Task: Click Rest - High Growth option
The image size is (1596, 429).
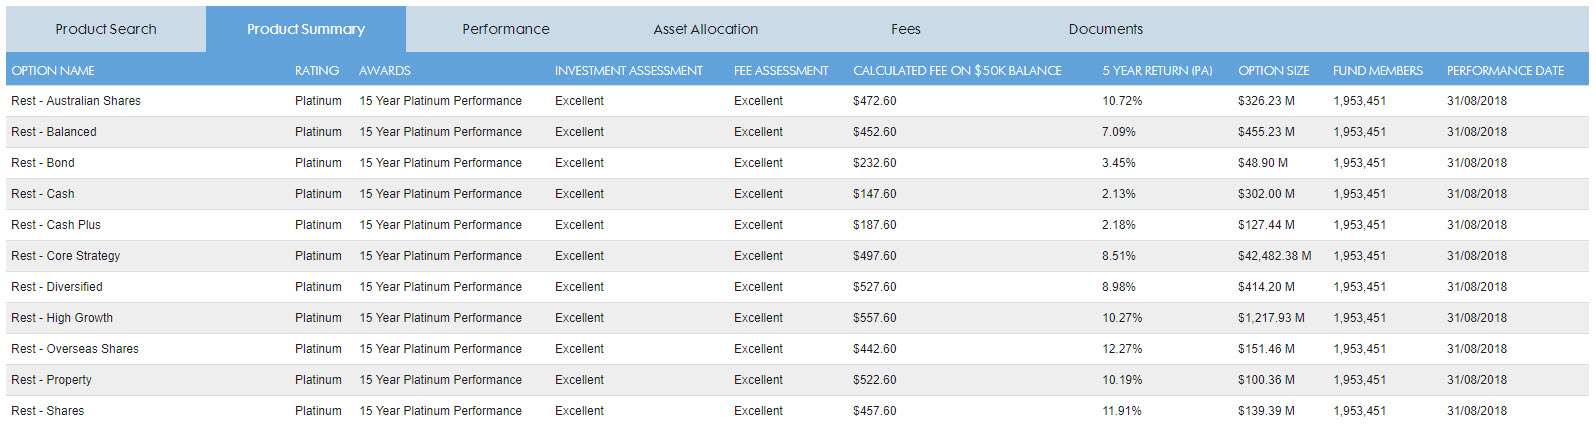Action: tap(62, 318)
